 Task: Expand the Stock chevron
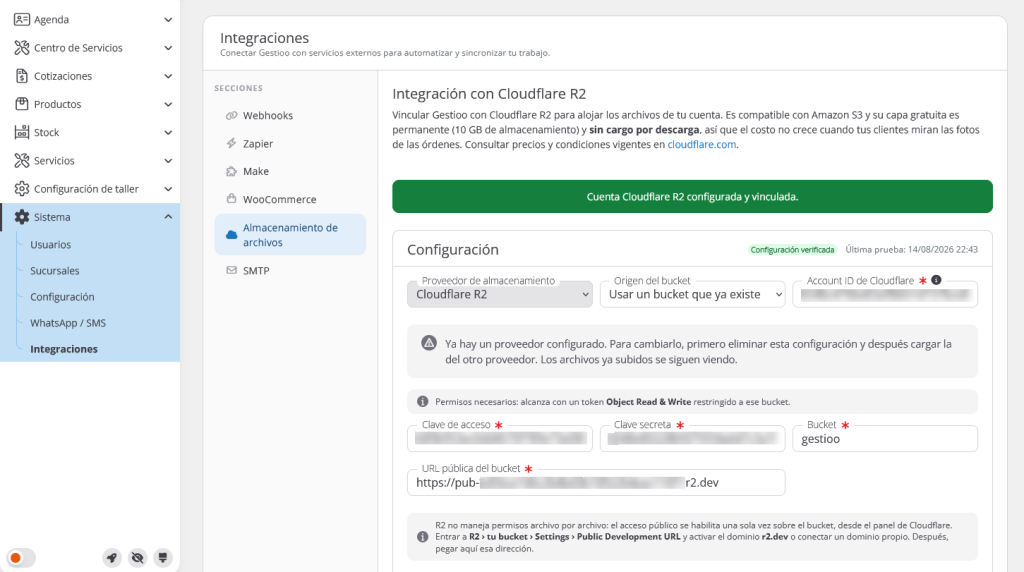(168, 132)
